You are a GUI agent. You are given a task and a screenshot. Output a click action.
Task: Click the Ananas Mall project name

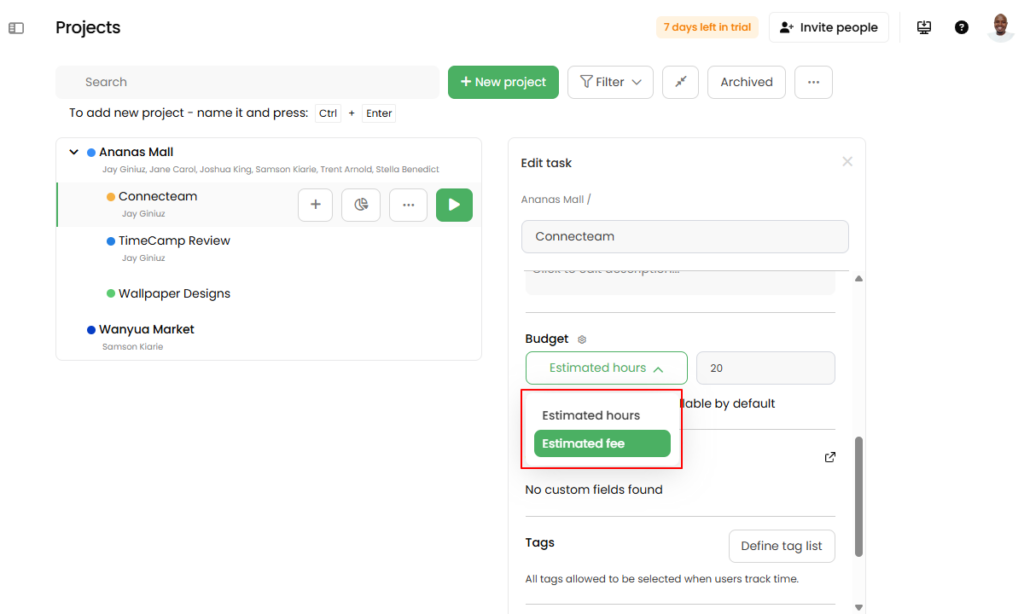click(x=136, y=152)
